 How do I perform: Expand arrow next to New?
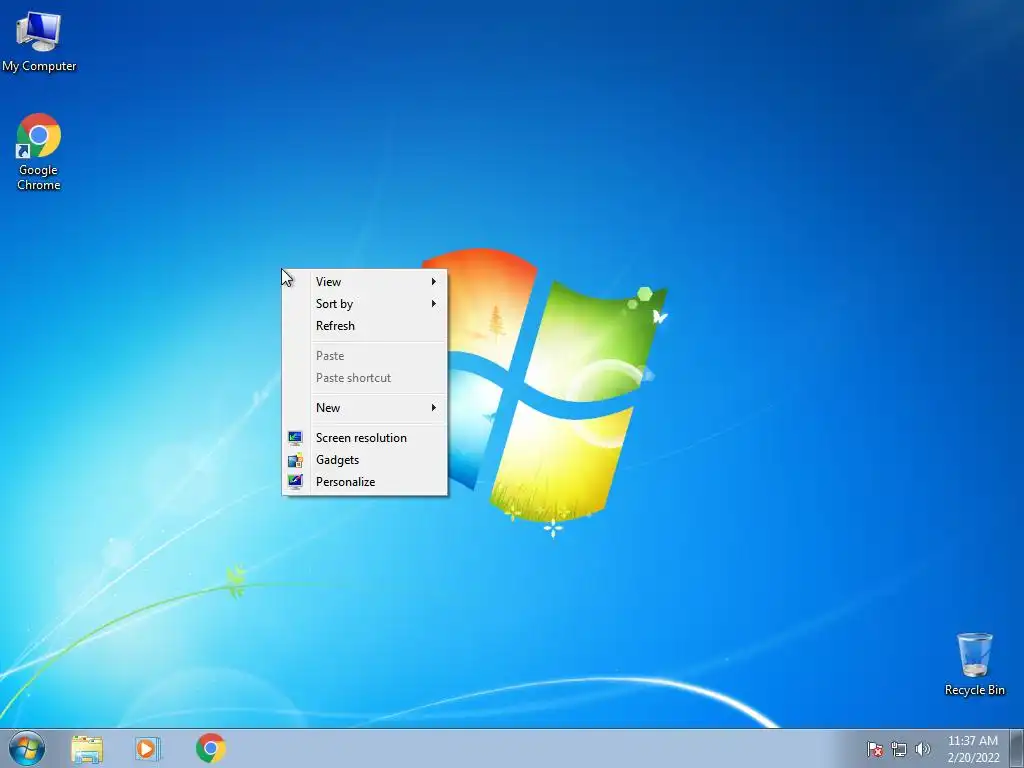pyautogui.click(x=434, y=408)
